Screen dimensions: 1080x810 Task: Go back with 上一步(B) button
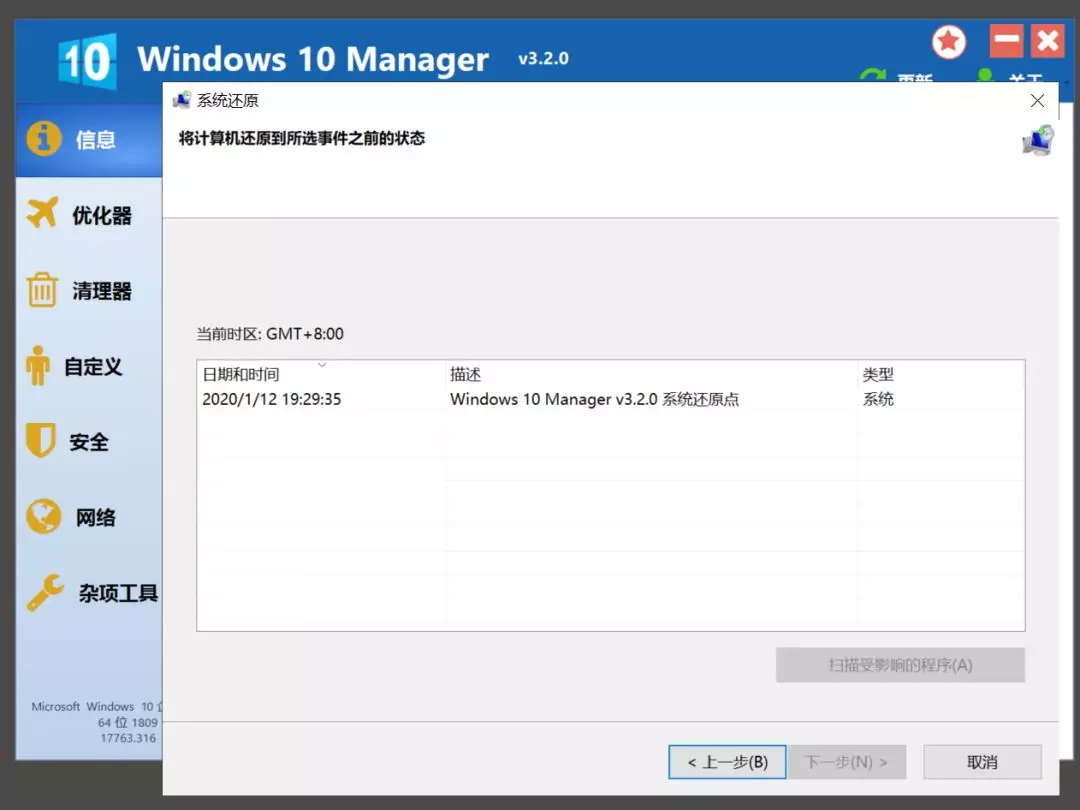click(x=727, y=762)
